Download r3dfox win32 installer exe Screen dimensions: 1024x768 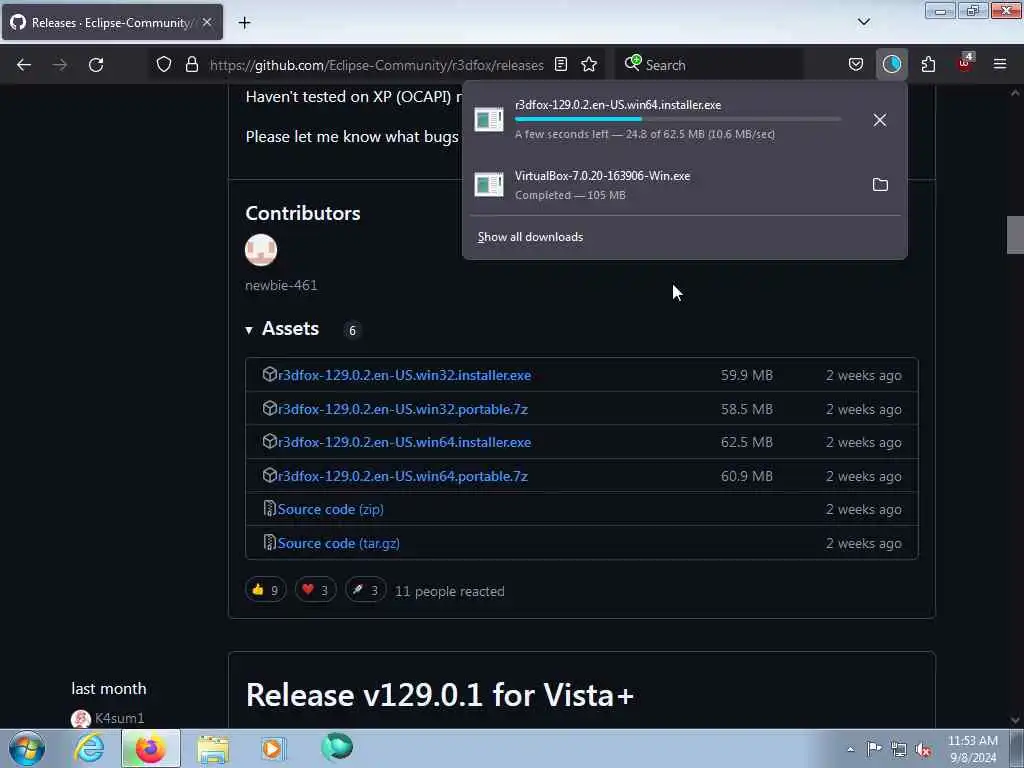[x=404, y=376]
